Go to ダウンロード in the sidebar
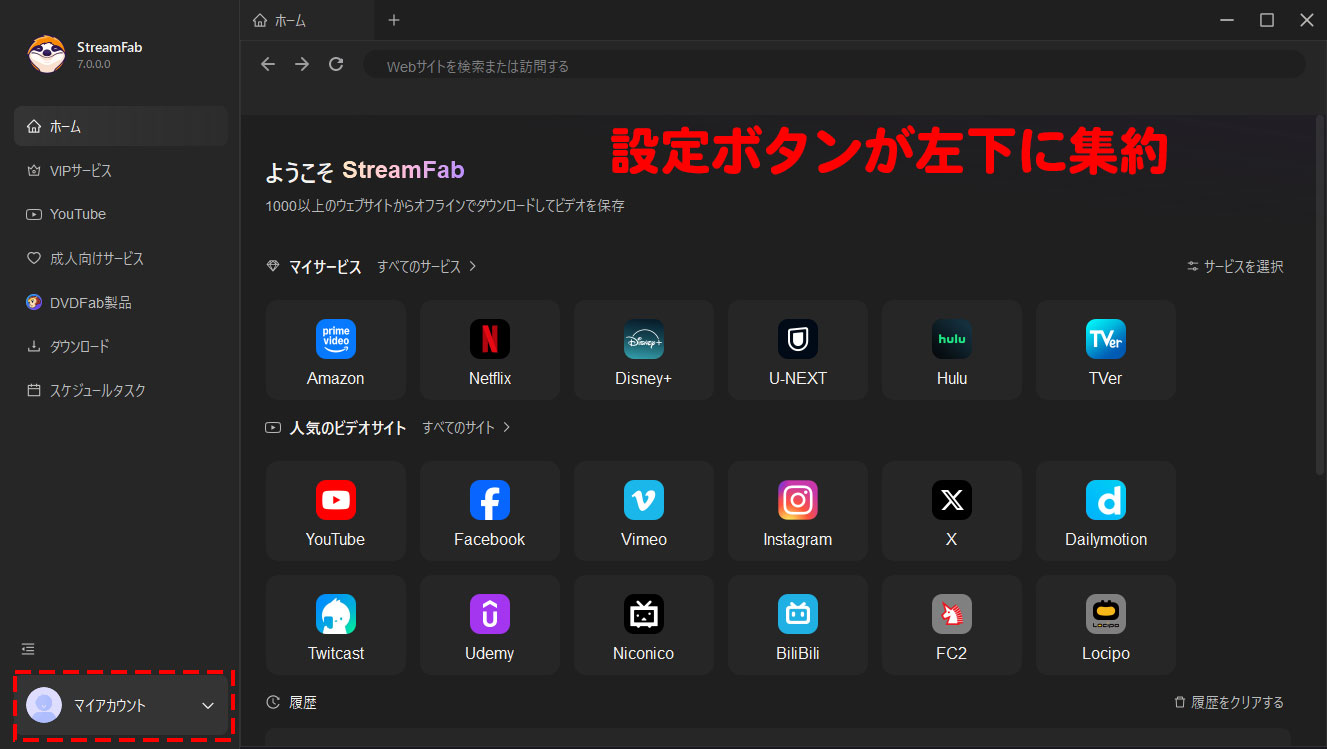This screenshot has height=749, width=1327. click(x=80, y=346)
